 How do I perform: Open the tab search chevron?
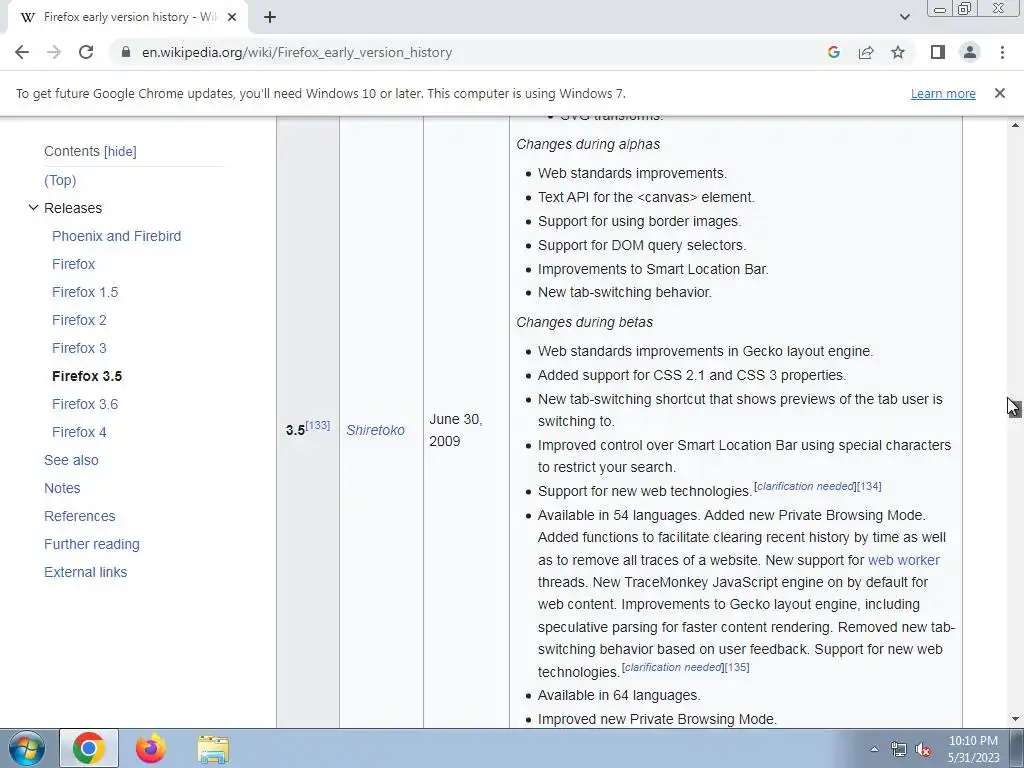coord(904,17)
